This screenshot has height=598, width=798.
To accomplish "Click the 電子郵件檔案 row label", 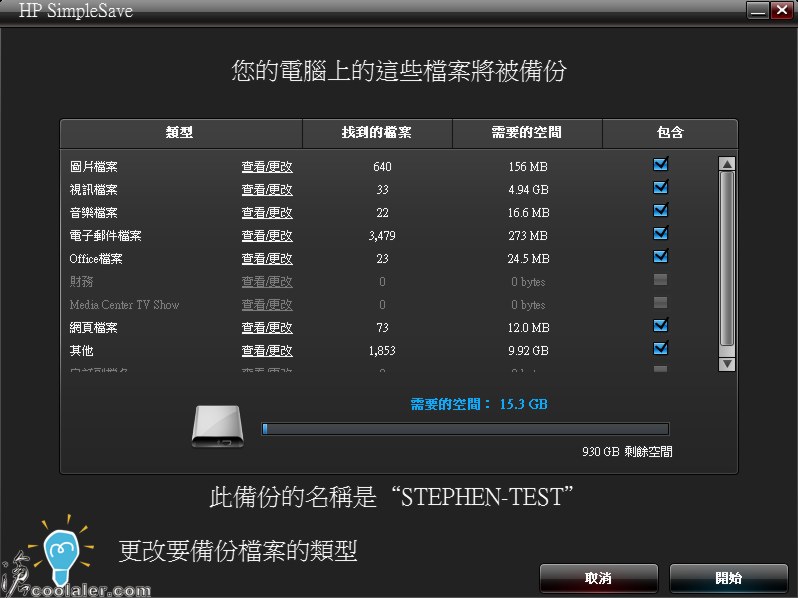I will [105, 236].
